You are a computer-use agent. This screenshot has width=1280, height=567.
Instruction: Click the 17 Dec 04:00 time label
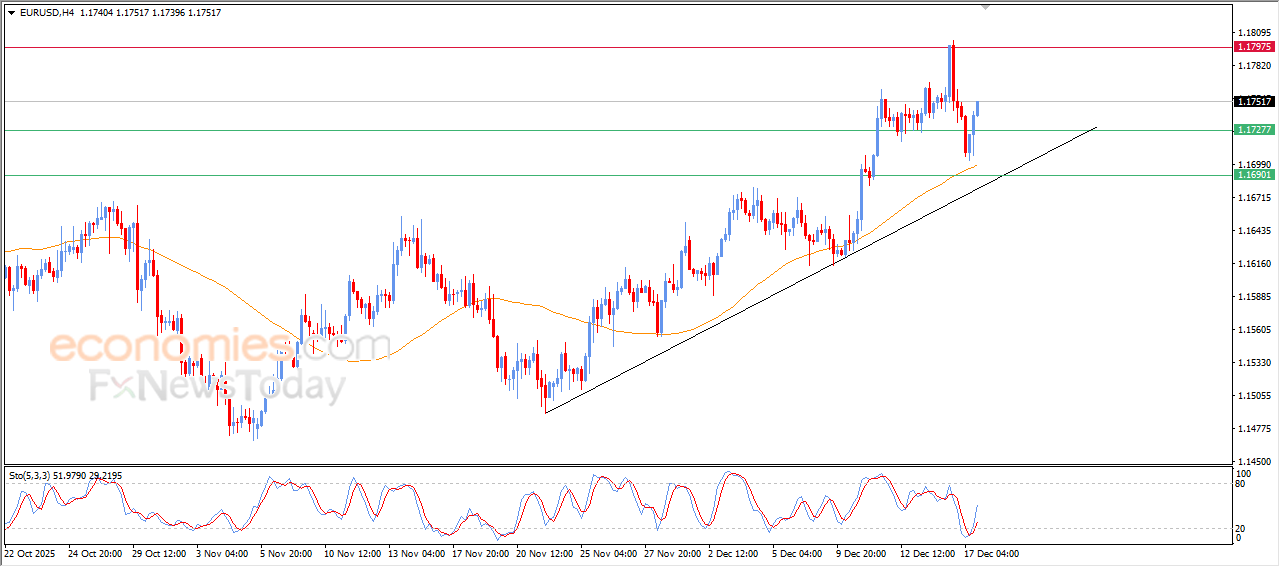click(x=990, y=553)
